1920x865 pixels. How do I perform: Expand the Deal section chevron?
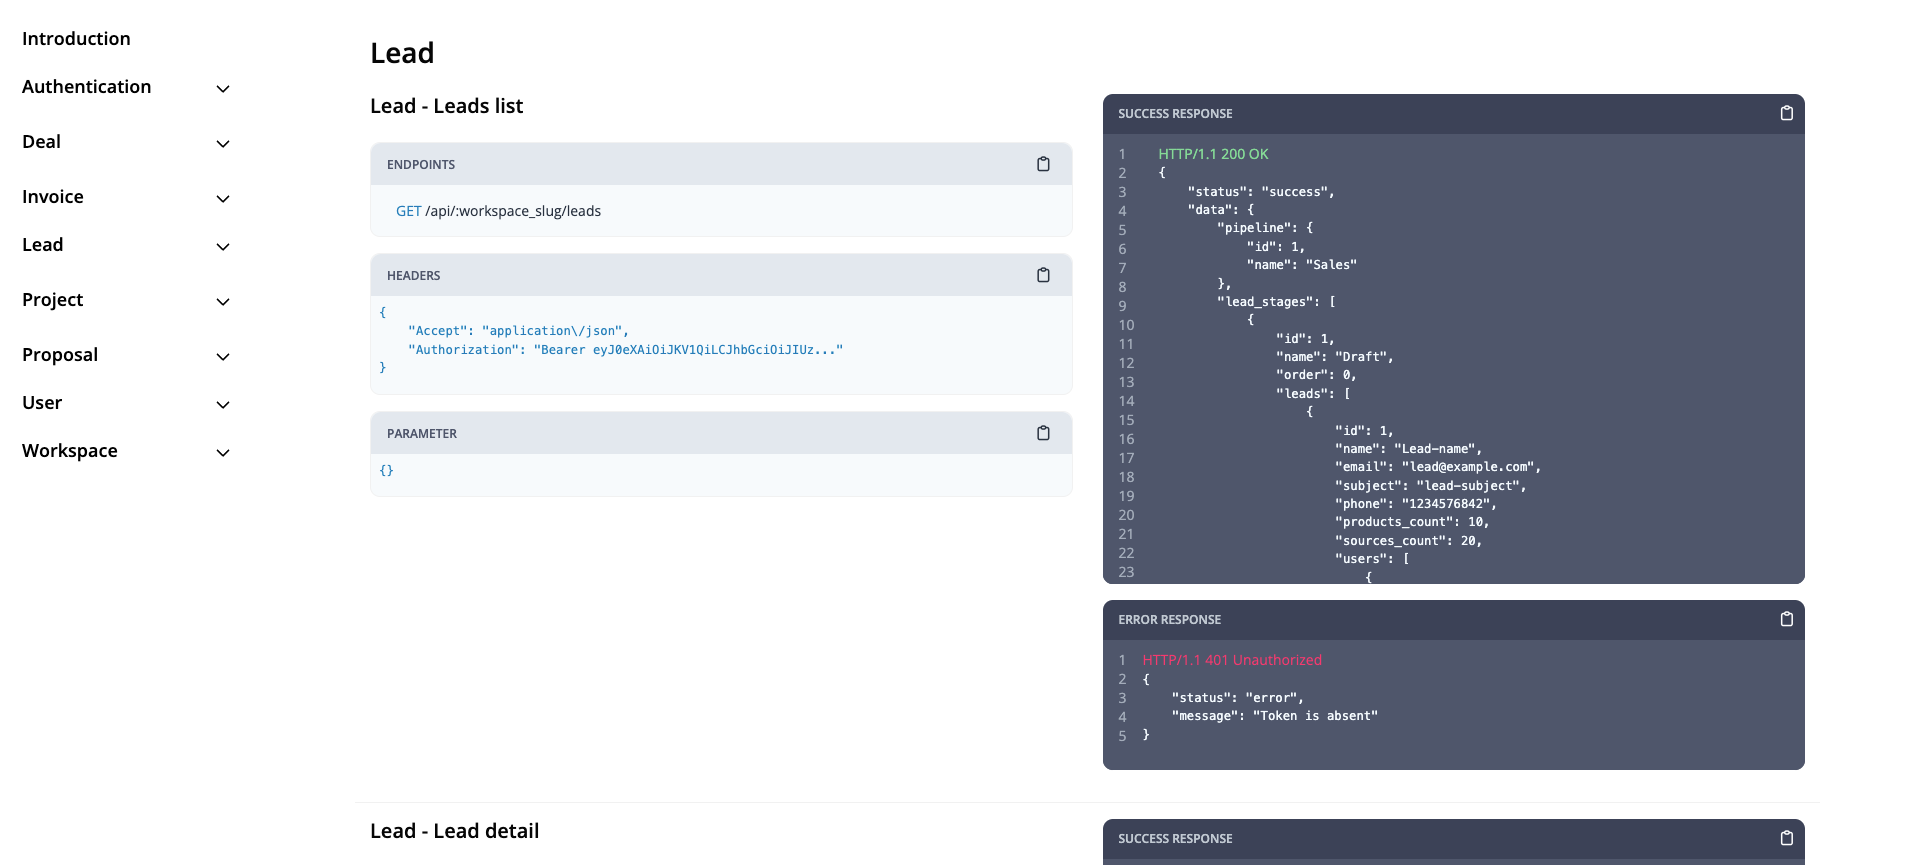[x=223, y=144]
